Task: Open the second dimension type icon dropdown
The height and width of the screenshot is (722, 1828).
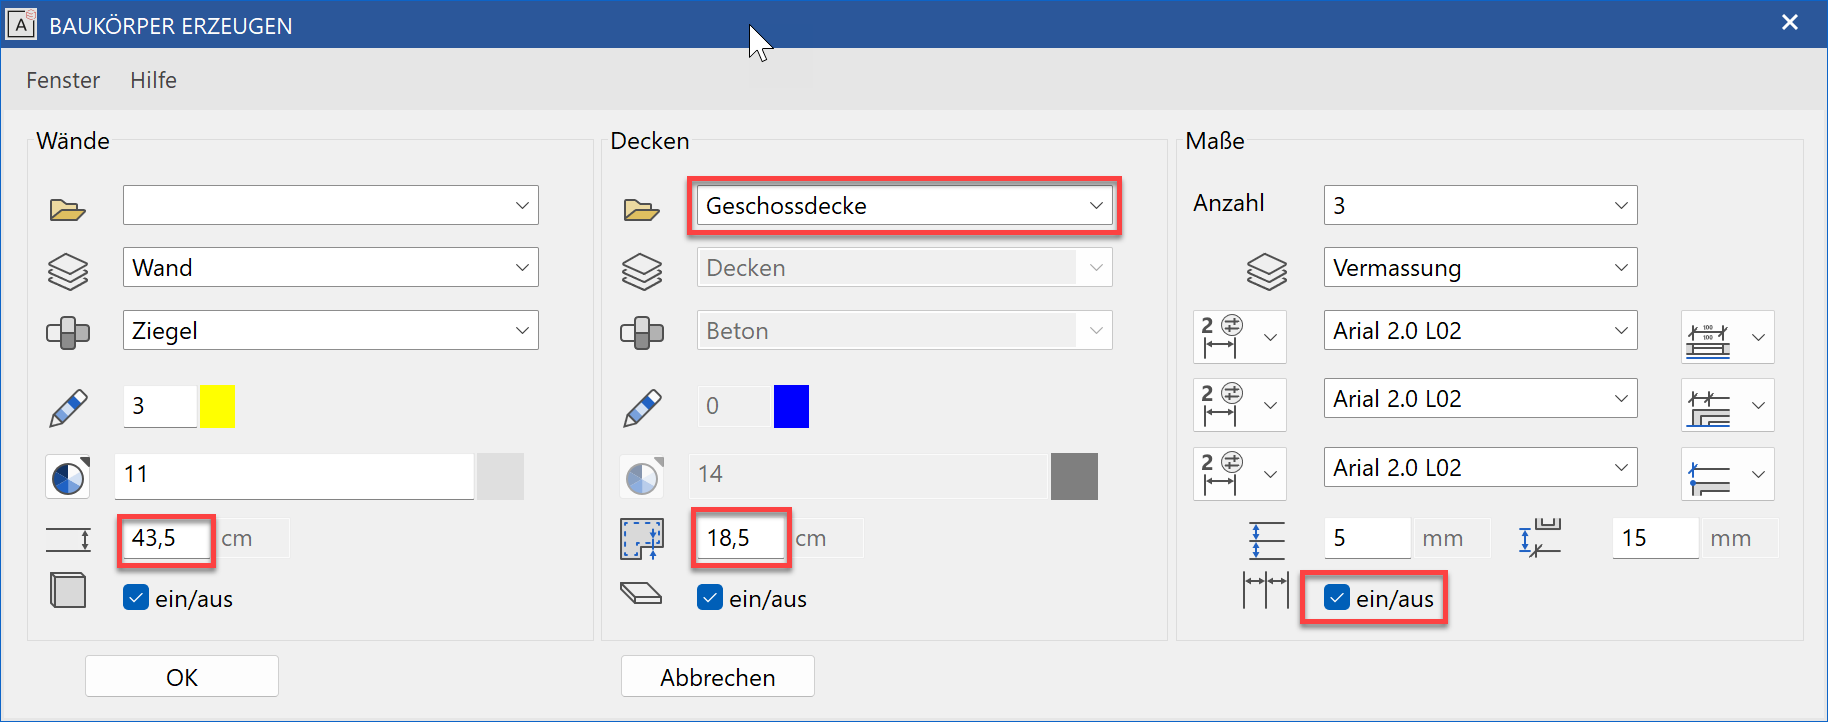Action: point(1240,405)
